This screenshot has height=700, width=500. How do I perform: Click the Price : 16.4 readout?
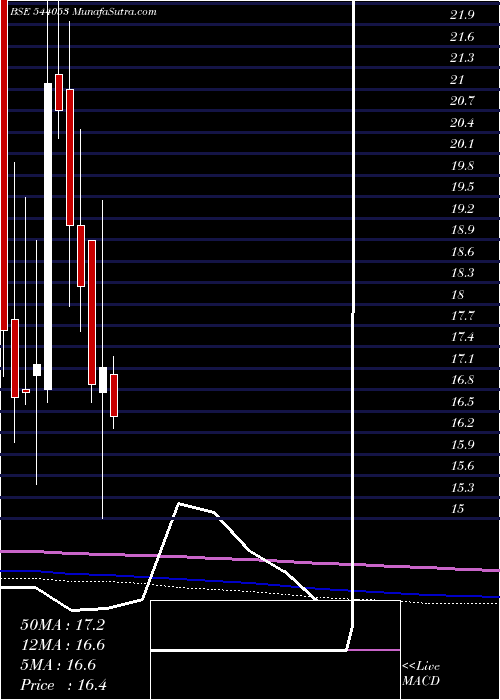coord(63,685)
